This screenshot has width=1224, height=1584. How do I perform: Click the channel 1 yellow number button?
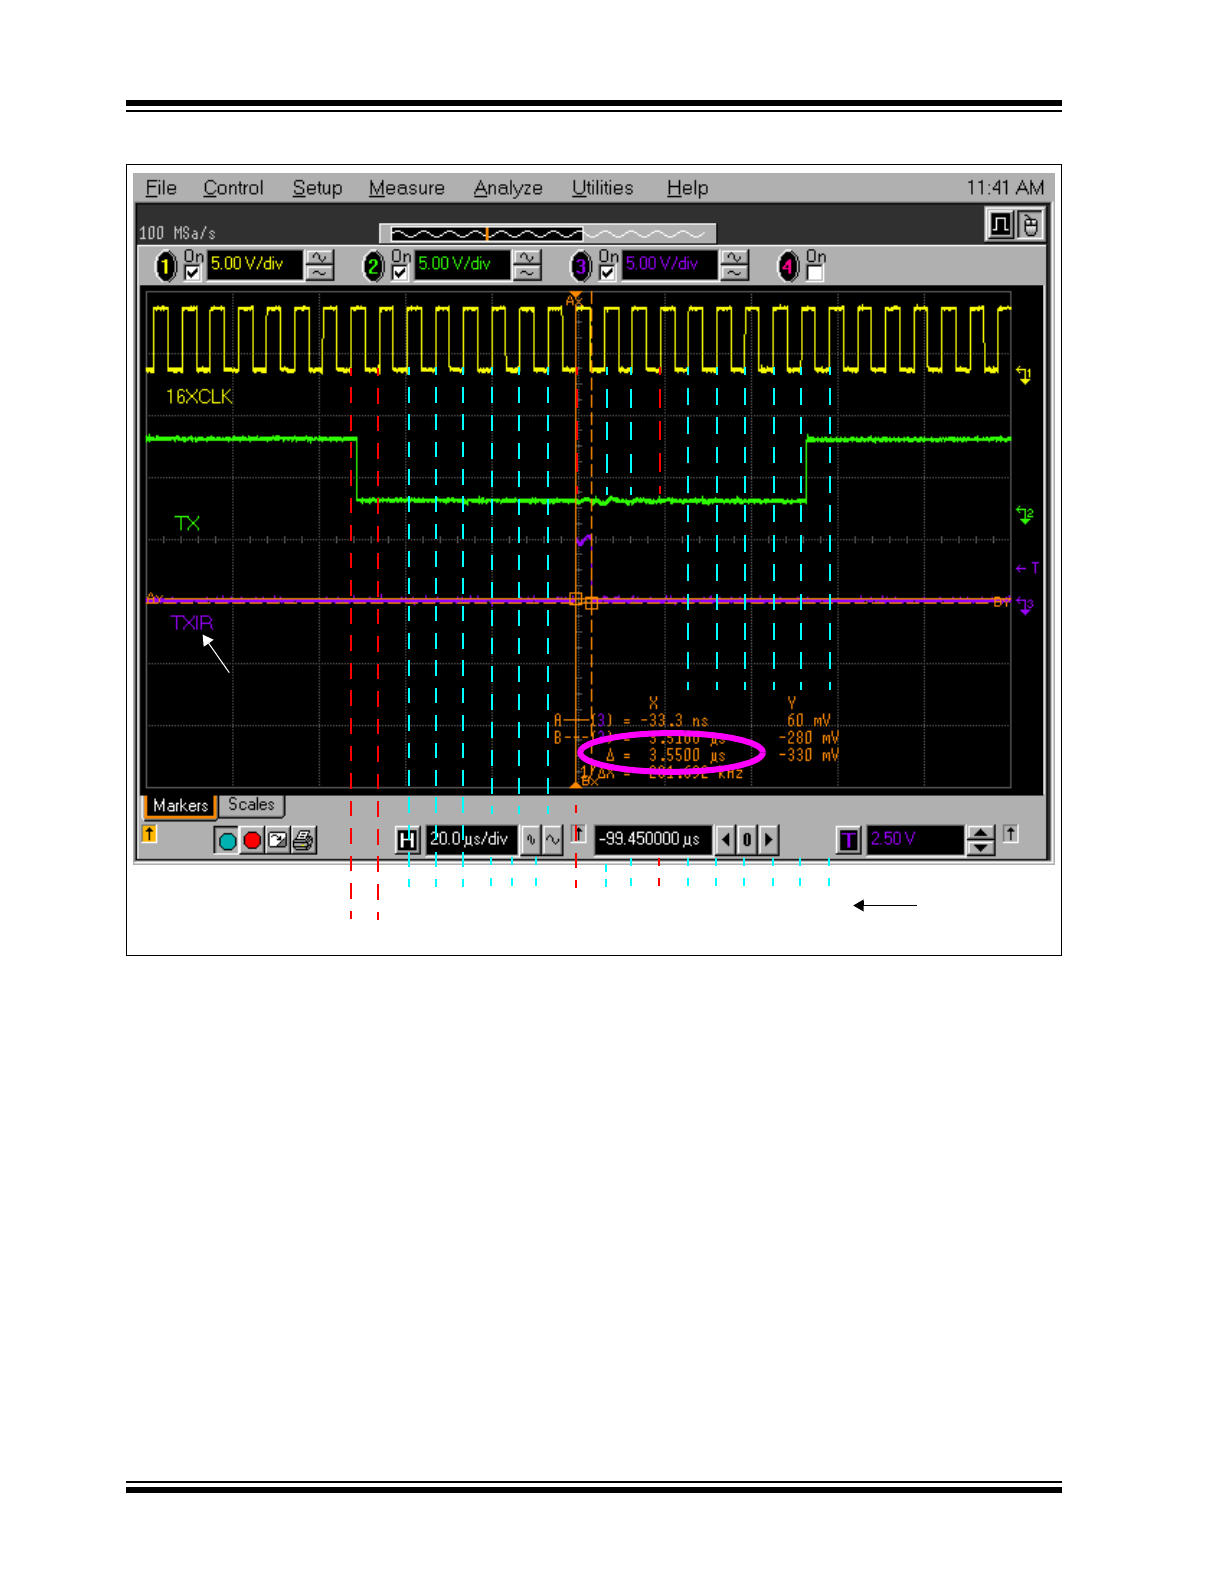click(165, 266)
